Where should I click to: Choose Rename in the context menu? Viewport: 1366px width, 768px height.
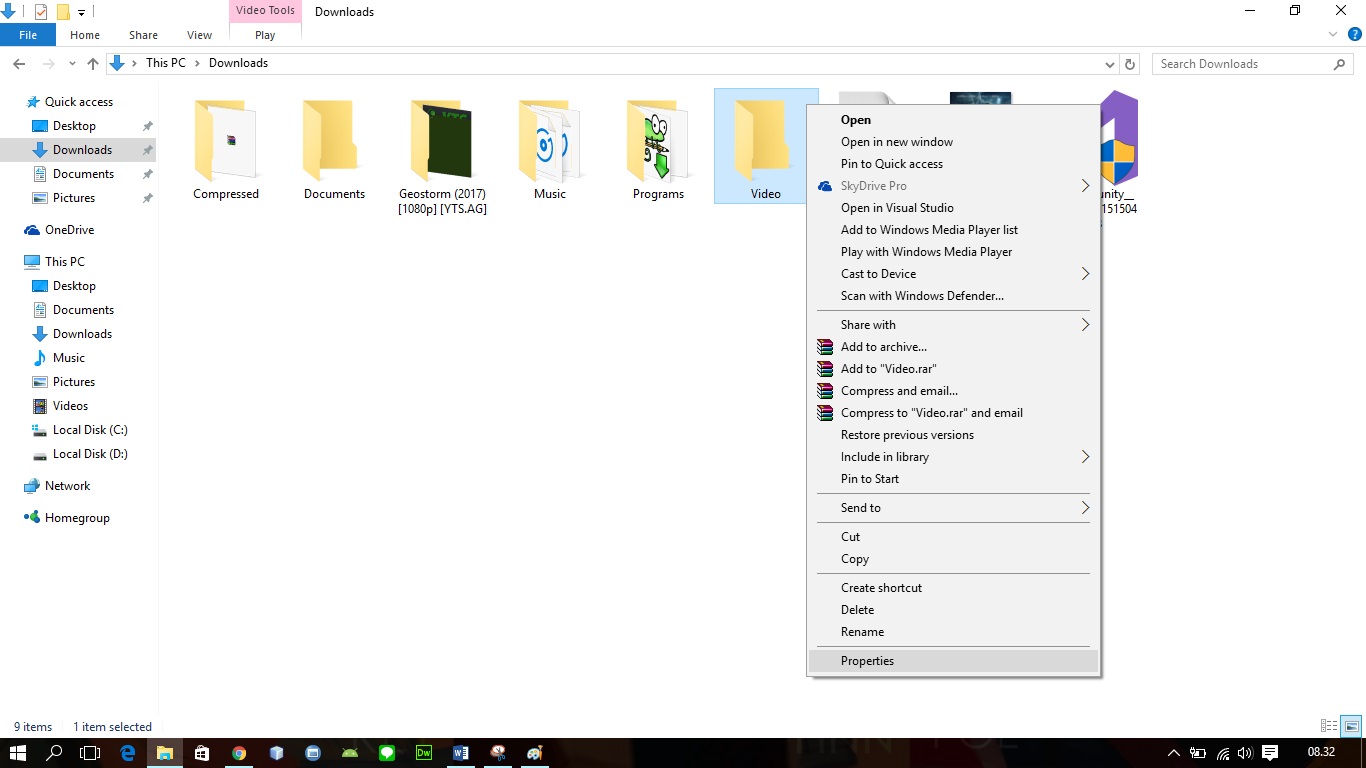click(x=954, y=632)
